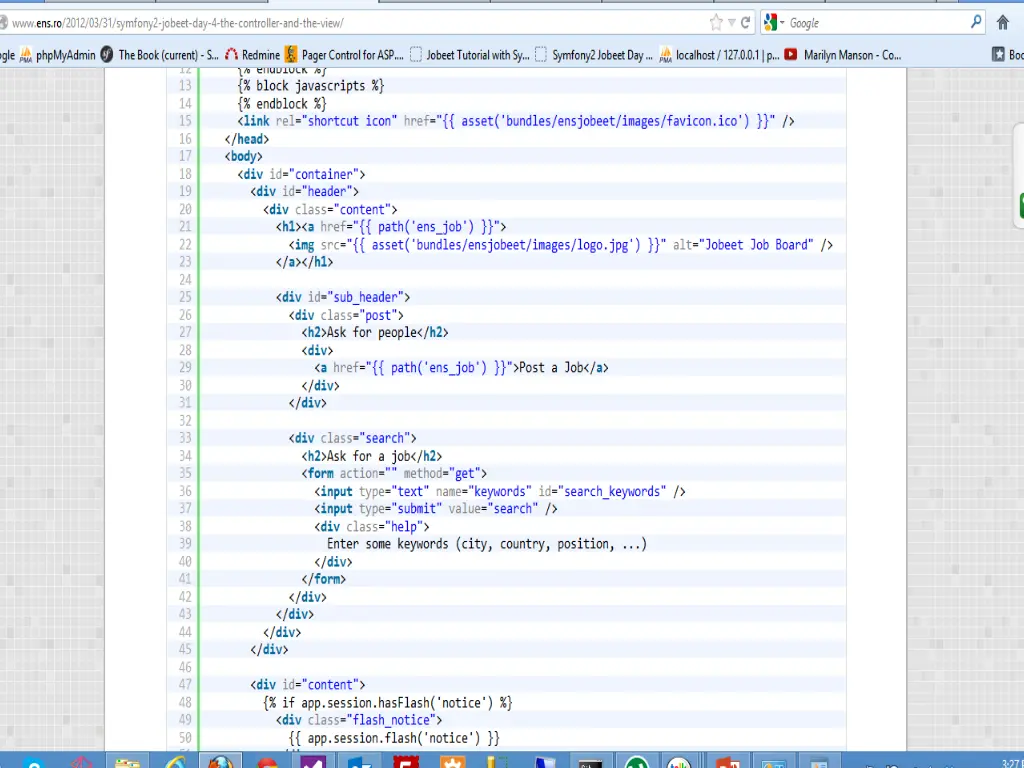The image size is (1024, 768).
Task: Click the site identity icon beside the URL
Action: tap(3, 23)
